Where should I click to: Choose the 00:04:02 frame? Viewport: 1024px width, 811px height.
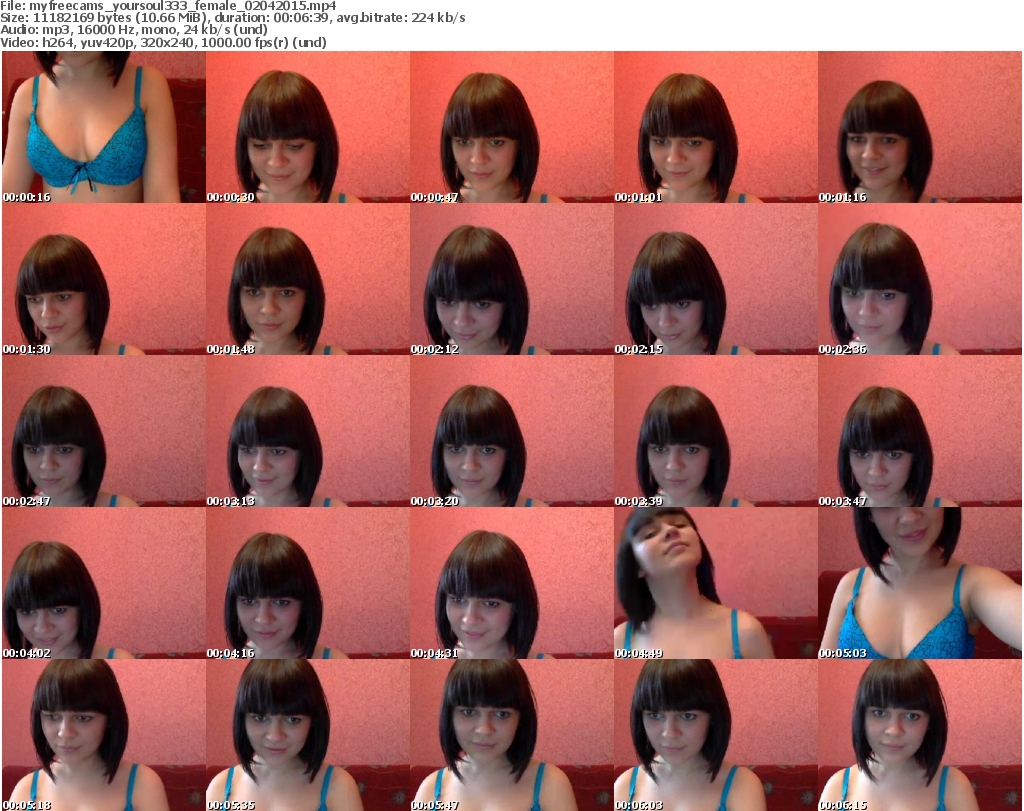104,583
